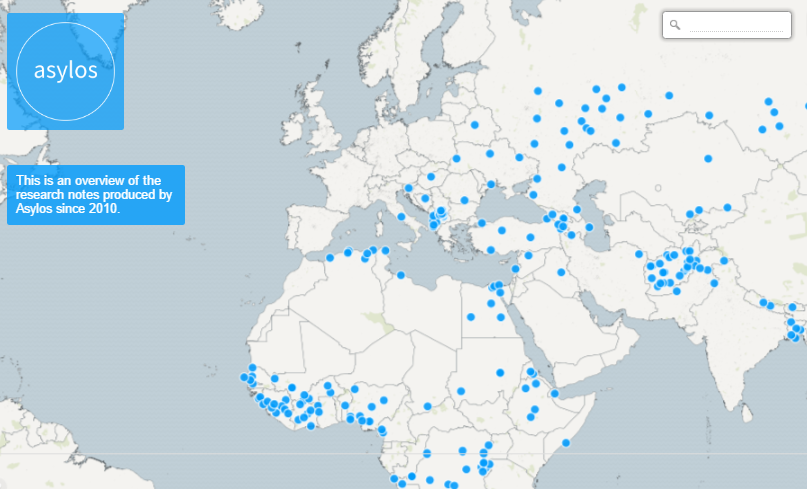Image resolution: width=807 pixels, height=489 pixels.
Task: Open the marker on Libya's Mediterranean coast
Action: click(x=400, y=275)
